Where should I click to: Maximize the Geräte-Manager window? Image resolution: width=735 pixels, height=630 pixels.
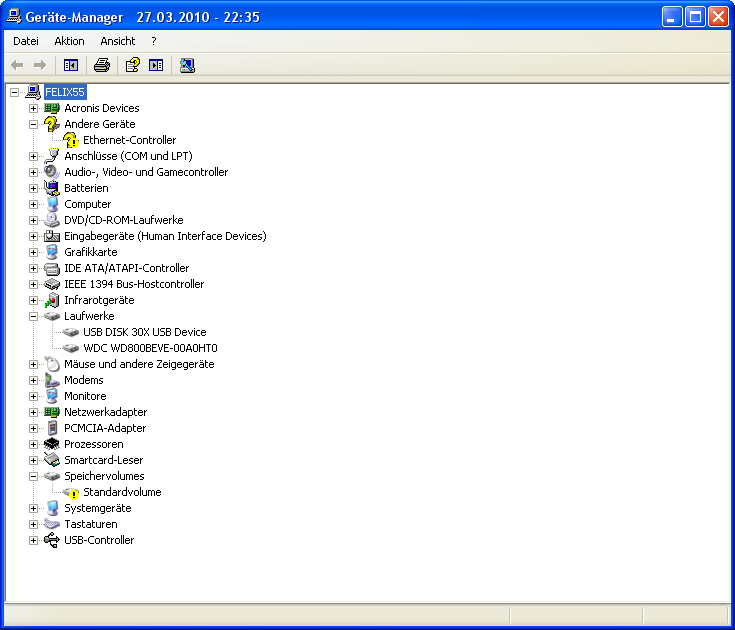point(696,17)
